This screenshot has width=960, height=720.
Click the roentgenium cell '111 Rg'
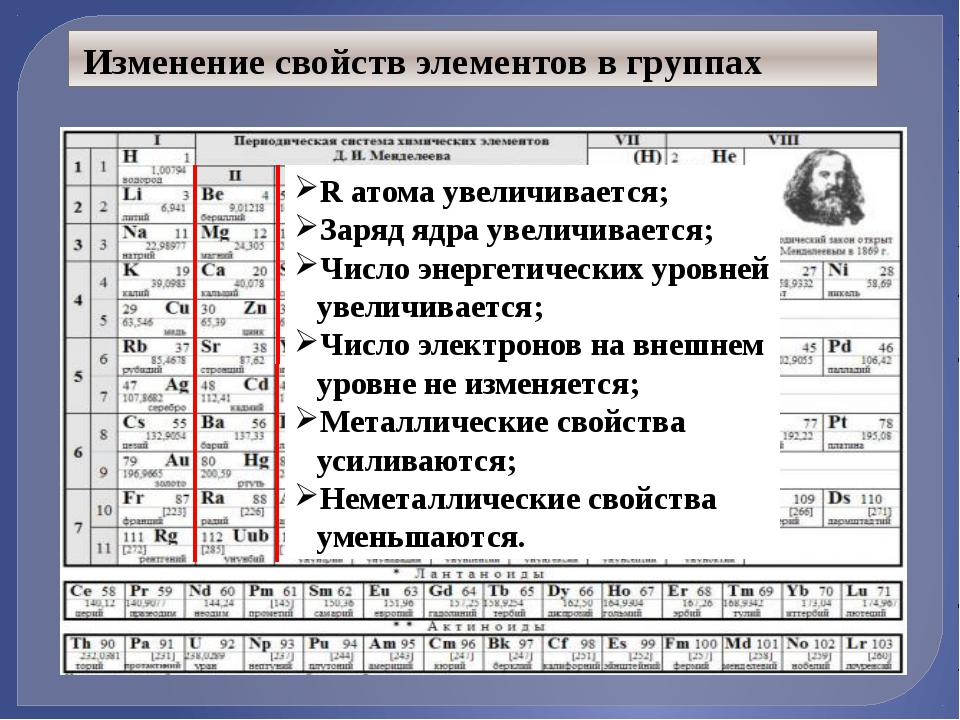157,546
